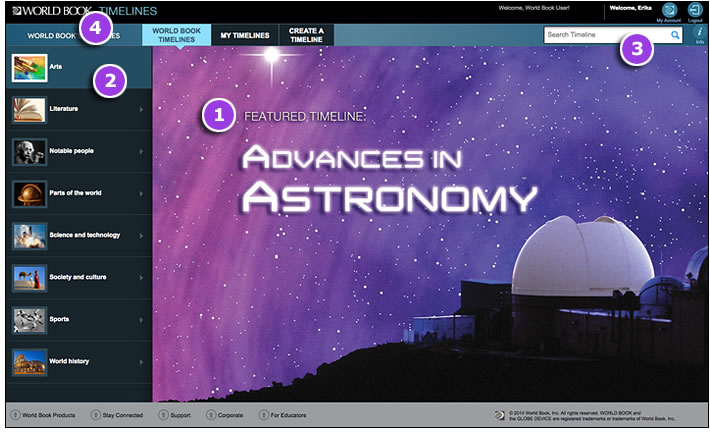Image resolution: width=710 pixels, height=438 pixels.
Task: Click the Featured Timeline heading text
Action: click(x=305, y=116)
